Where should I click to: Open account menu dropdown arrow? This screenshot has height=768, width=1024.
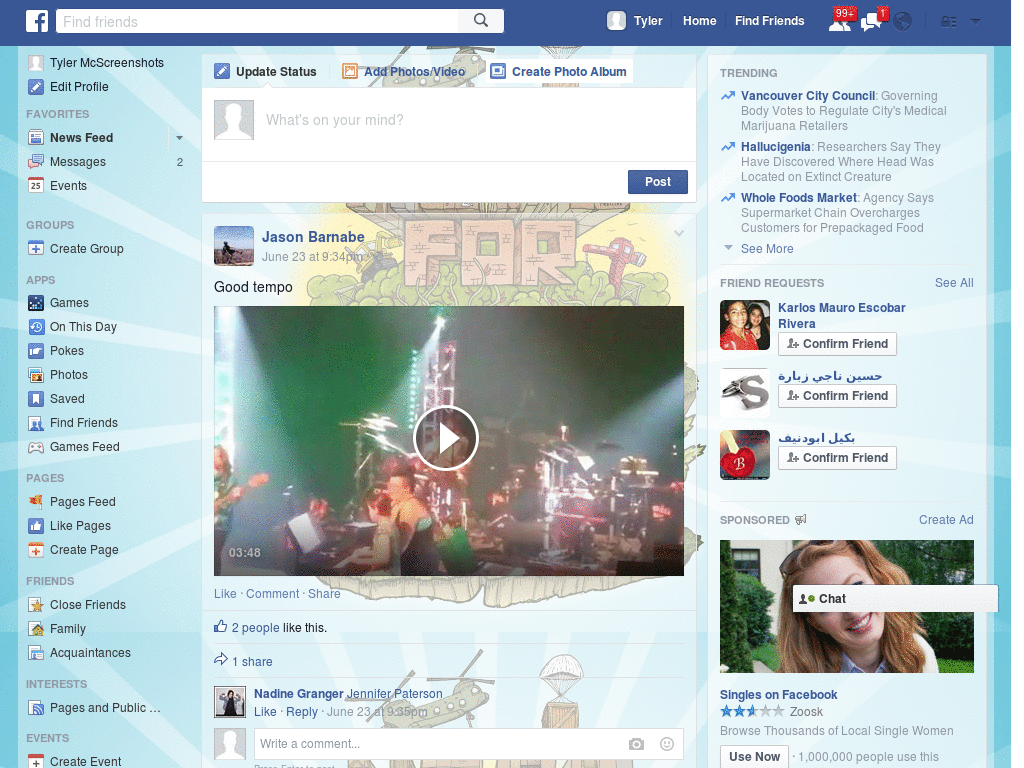tap(975, 21)
